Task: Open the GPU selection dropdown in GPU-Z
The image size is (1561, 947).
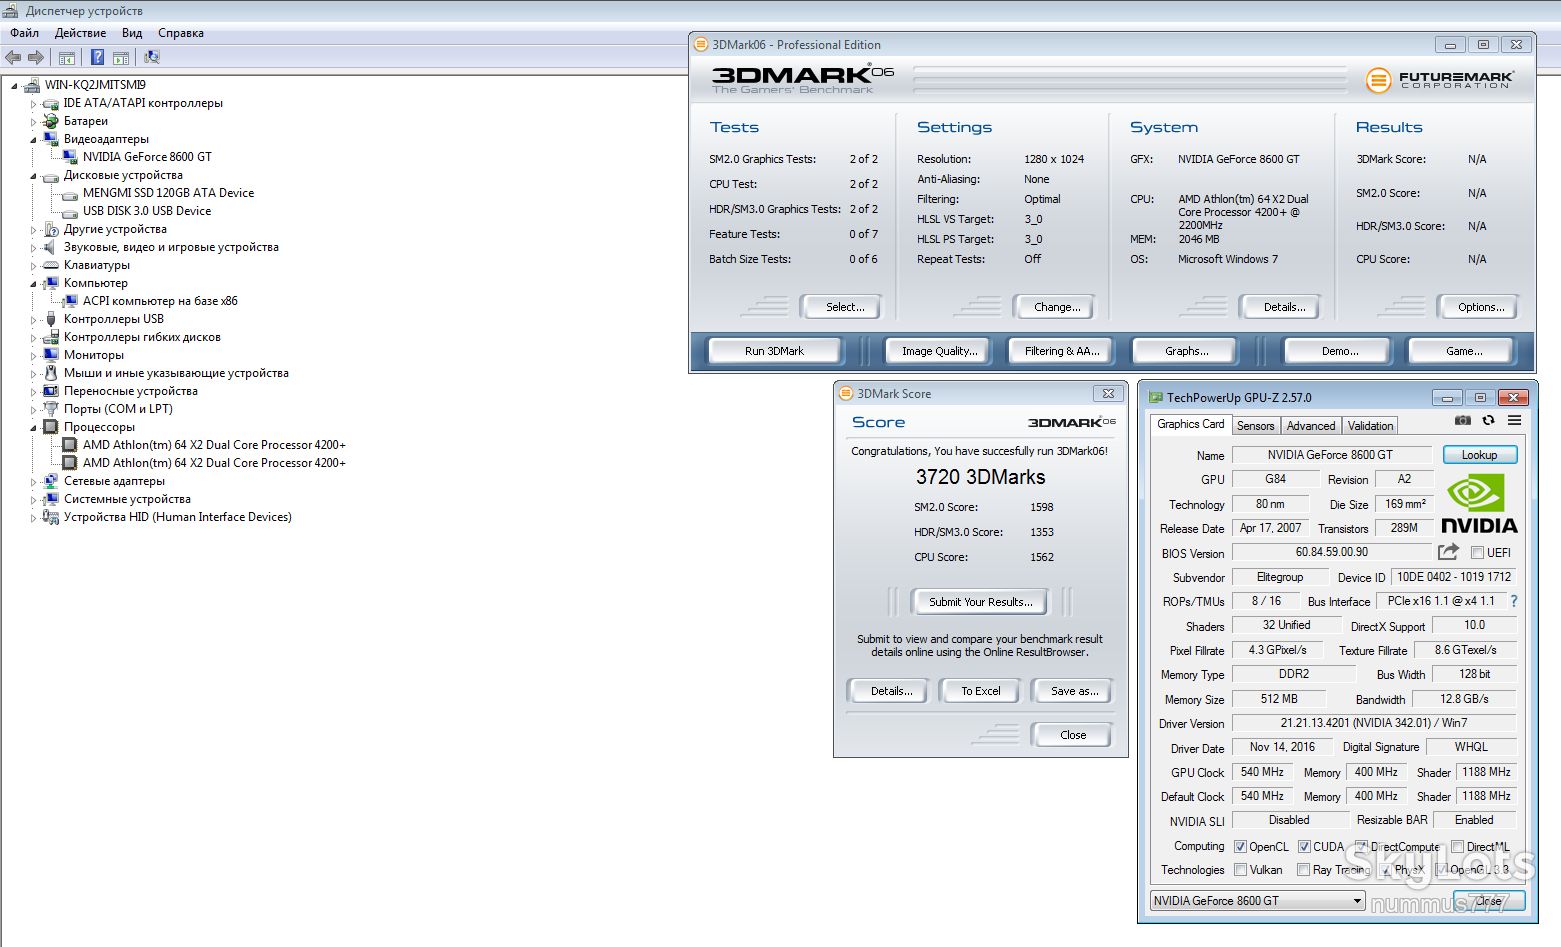Action: click(1258, 901)
